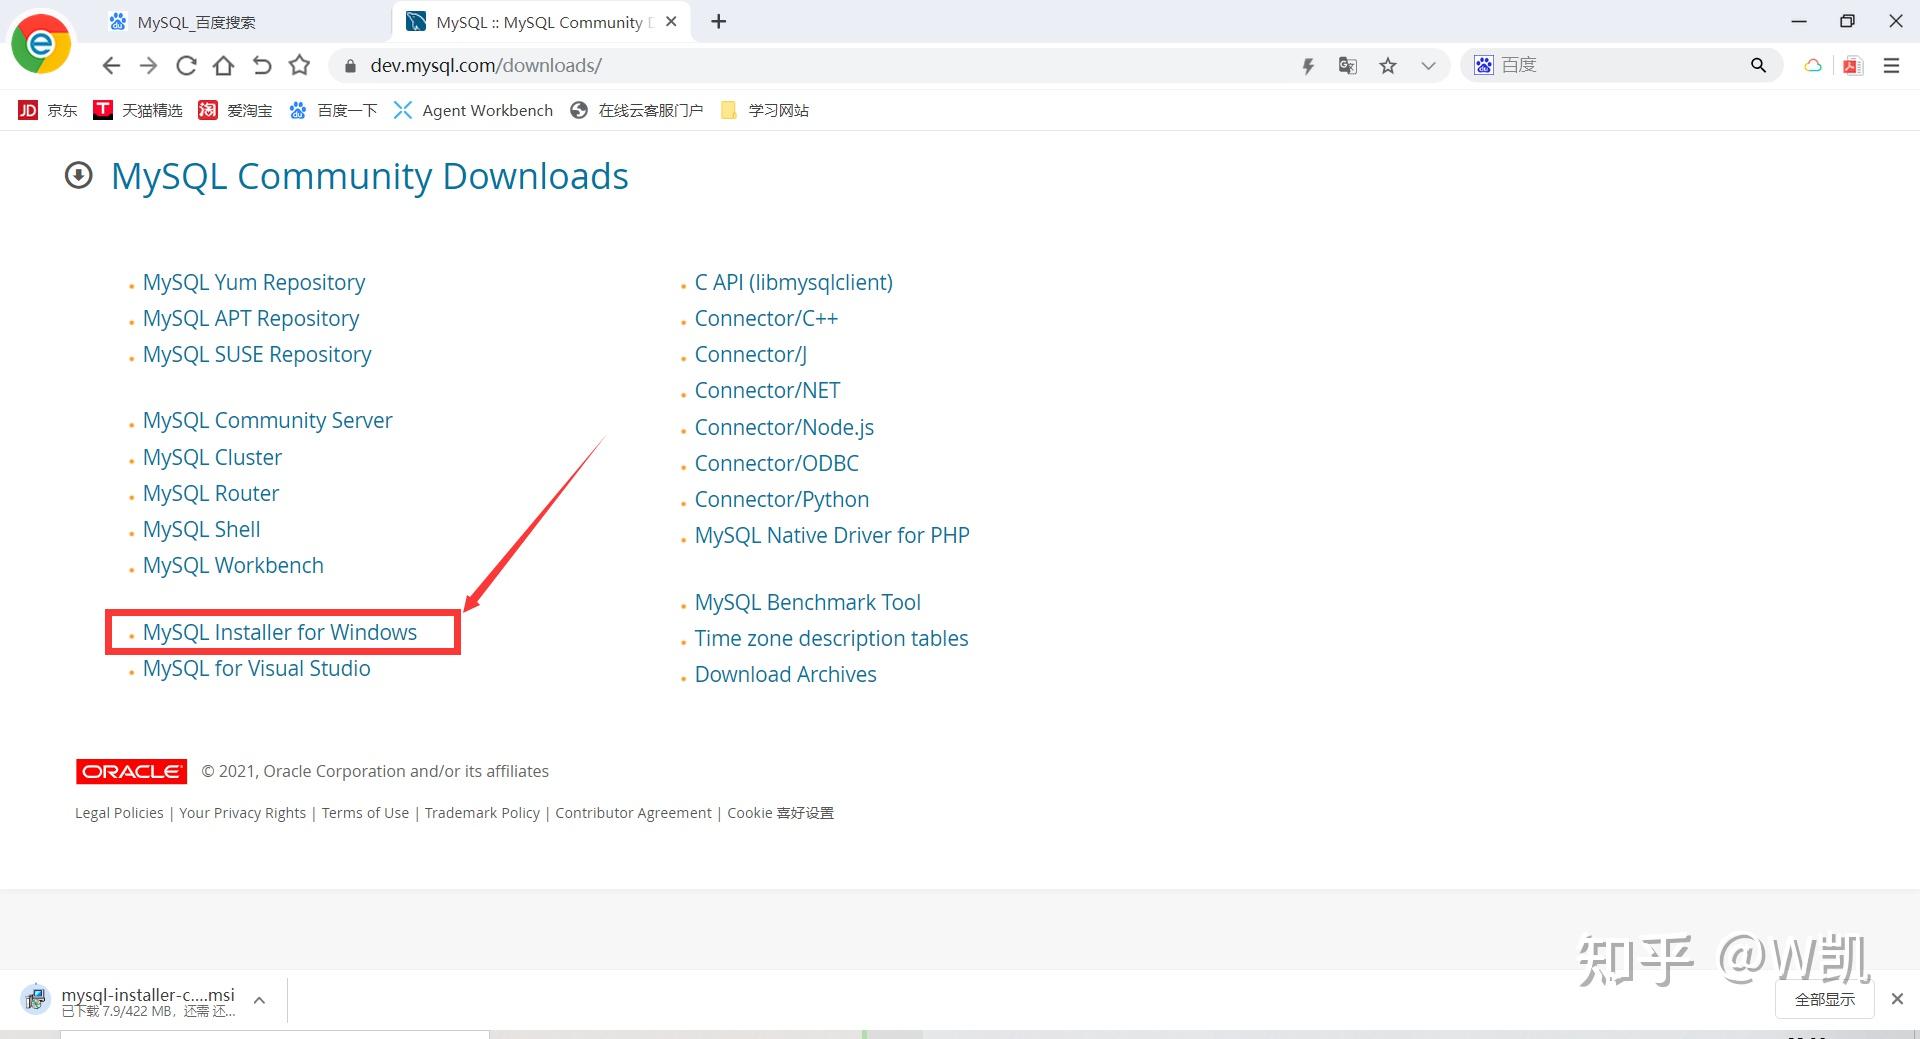Open the 学习网站 bookmark folder

[x=765, y=110]
